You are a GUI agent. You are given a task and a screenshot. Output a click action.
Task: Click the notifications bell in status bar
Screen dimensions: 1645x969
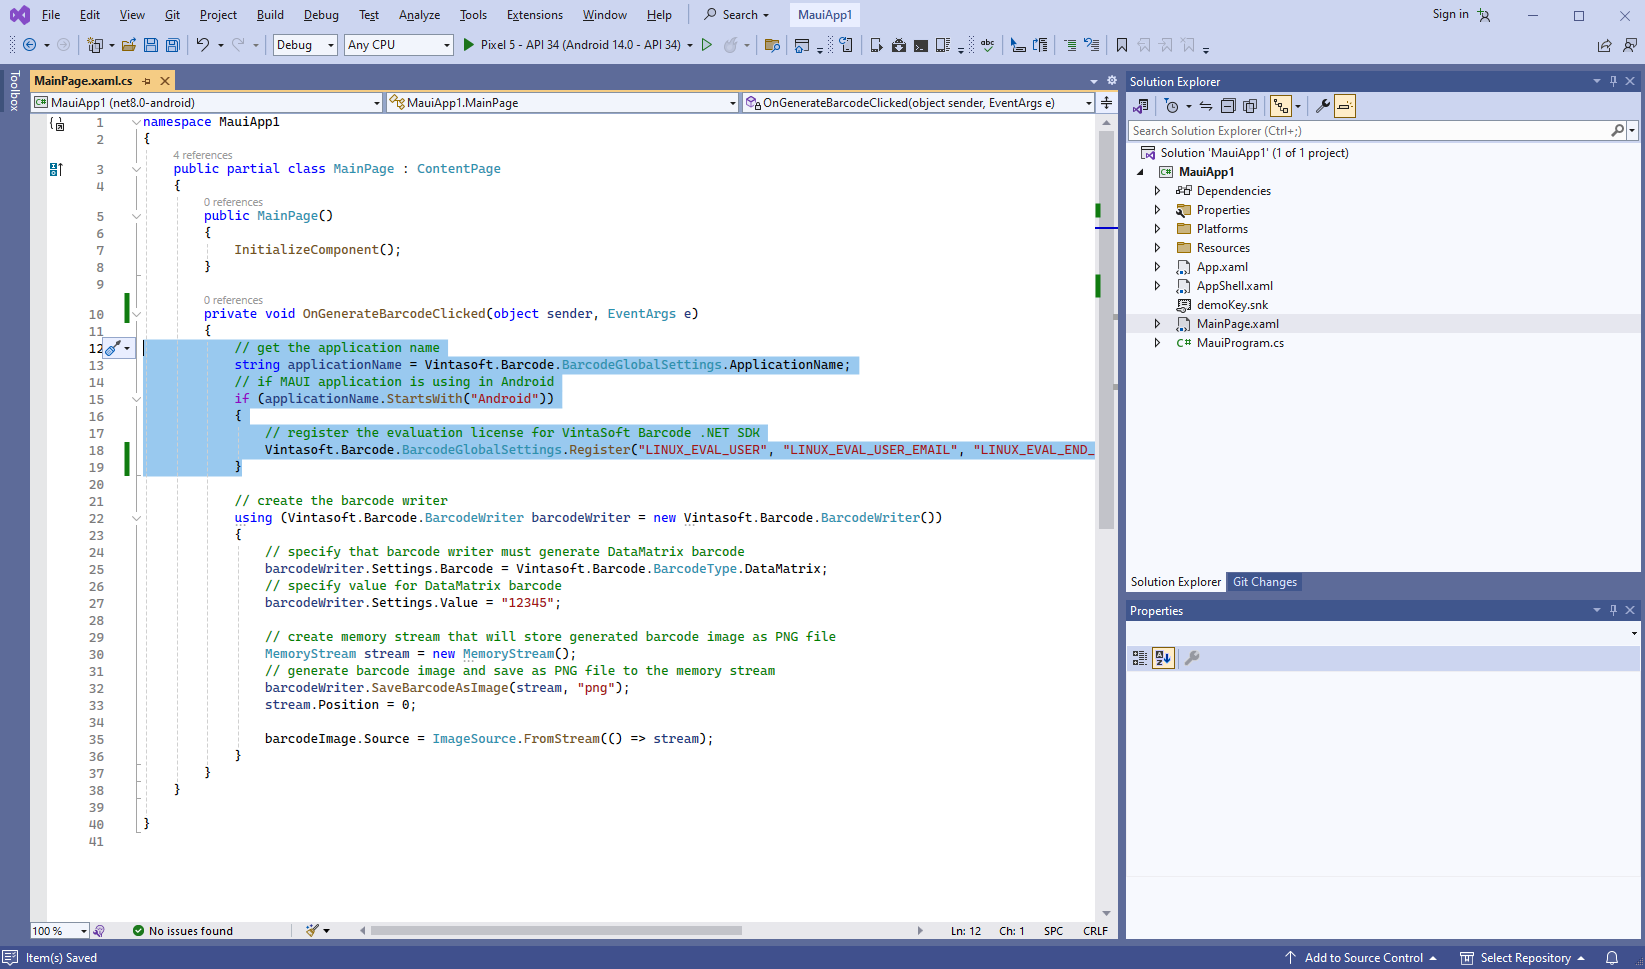[x=1612, y=958]
